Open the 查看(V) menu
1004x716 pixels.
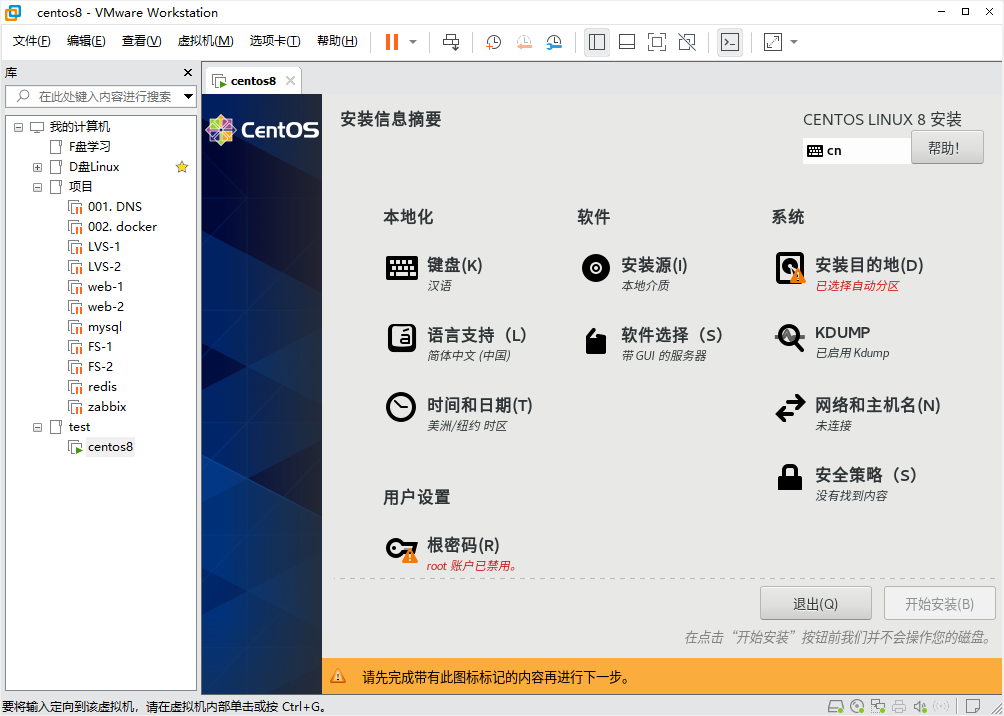pyautogui.click(x=142, y=41)
